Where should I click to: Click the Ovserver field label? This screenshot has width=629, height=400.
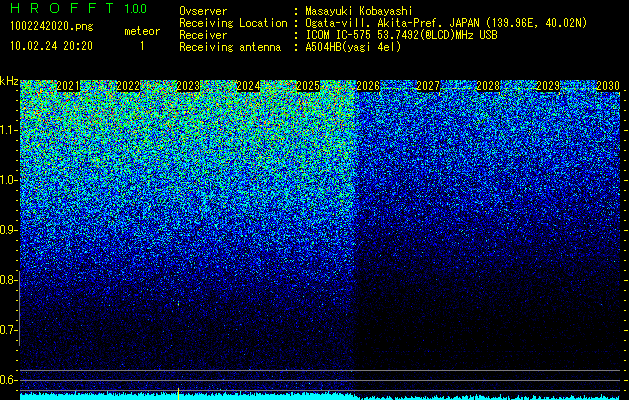tap(203, 11)
